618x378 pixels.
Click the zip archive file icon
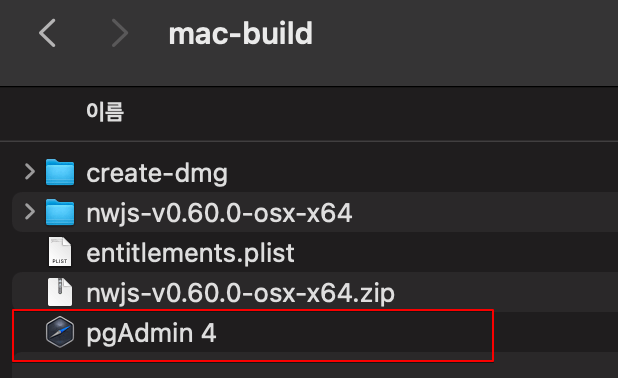pyautogui.click(x=60, y=292)
